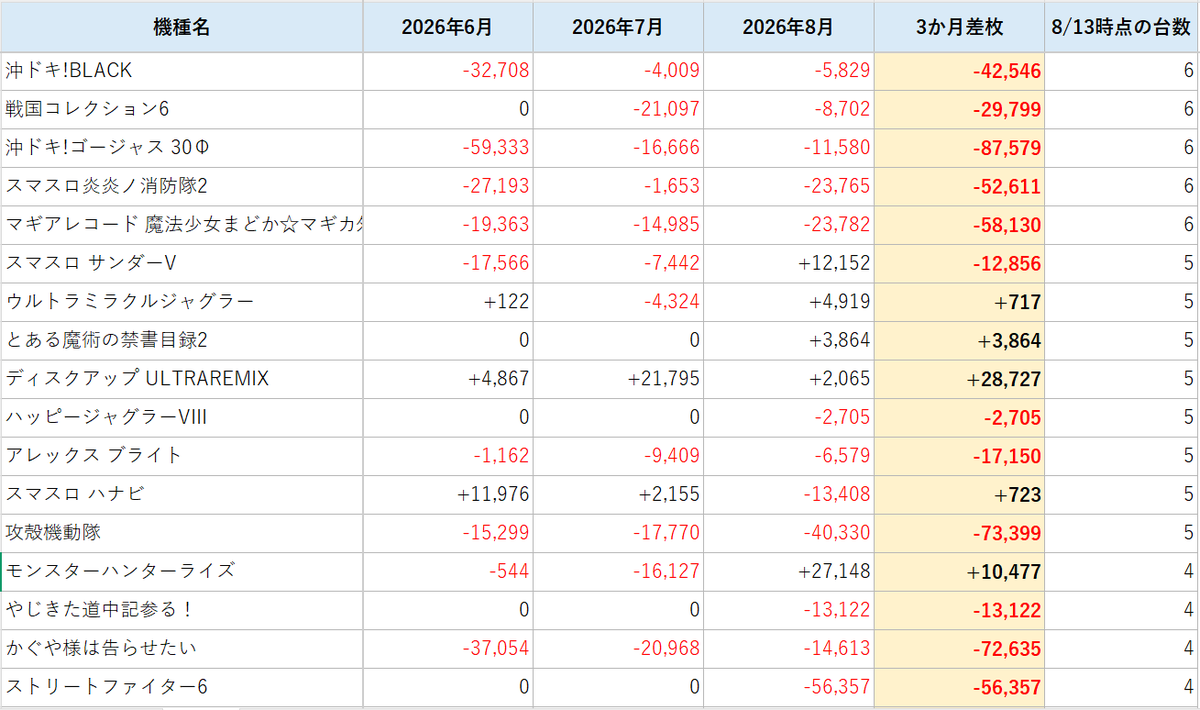
Task: Select the -73,399 total cell
Action: (960, 533)
